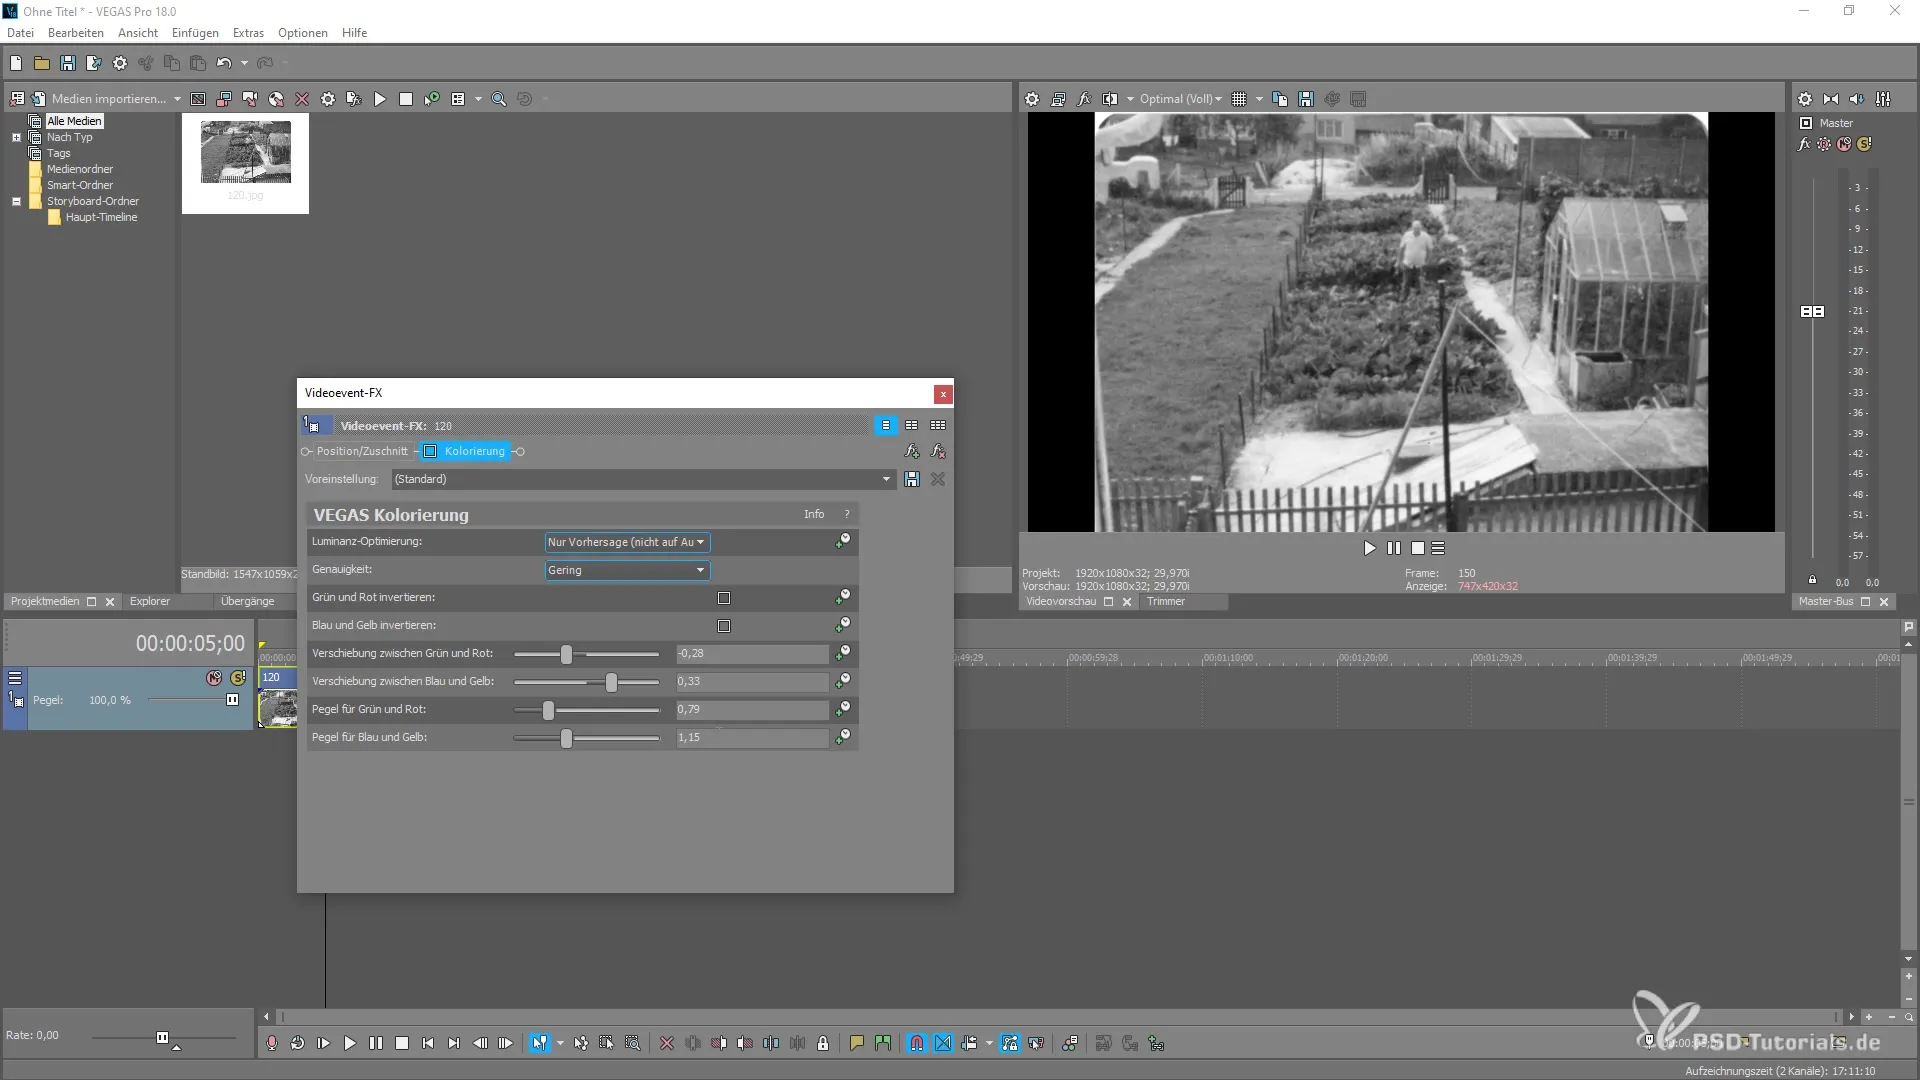Click the Medien importieren icon
This screenshot has height=1080, width=1920.
coord(38,99)
